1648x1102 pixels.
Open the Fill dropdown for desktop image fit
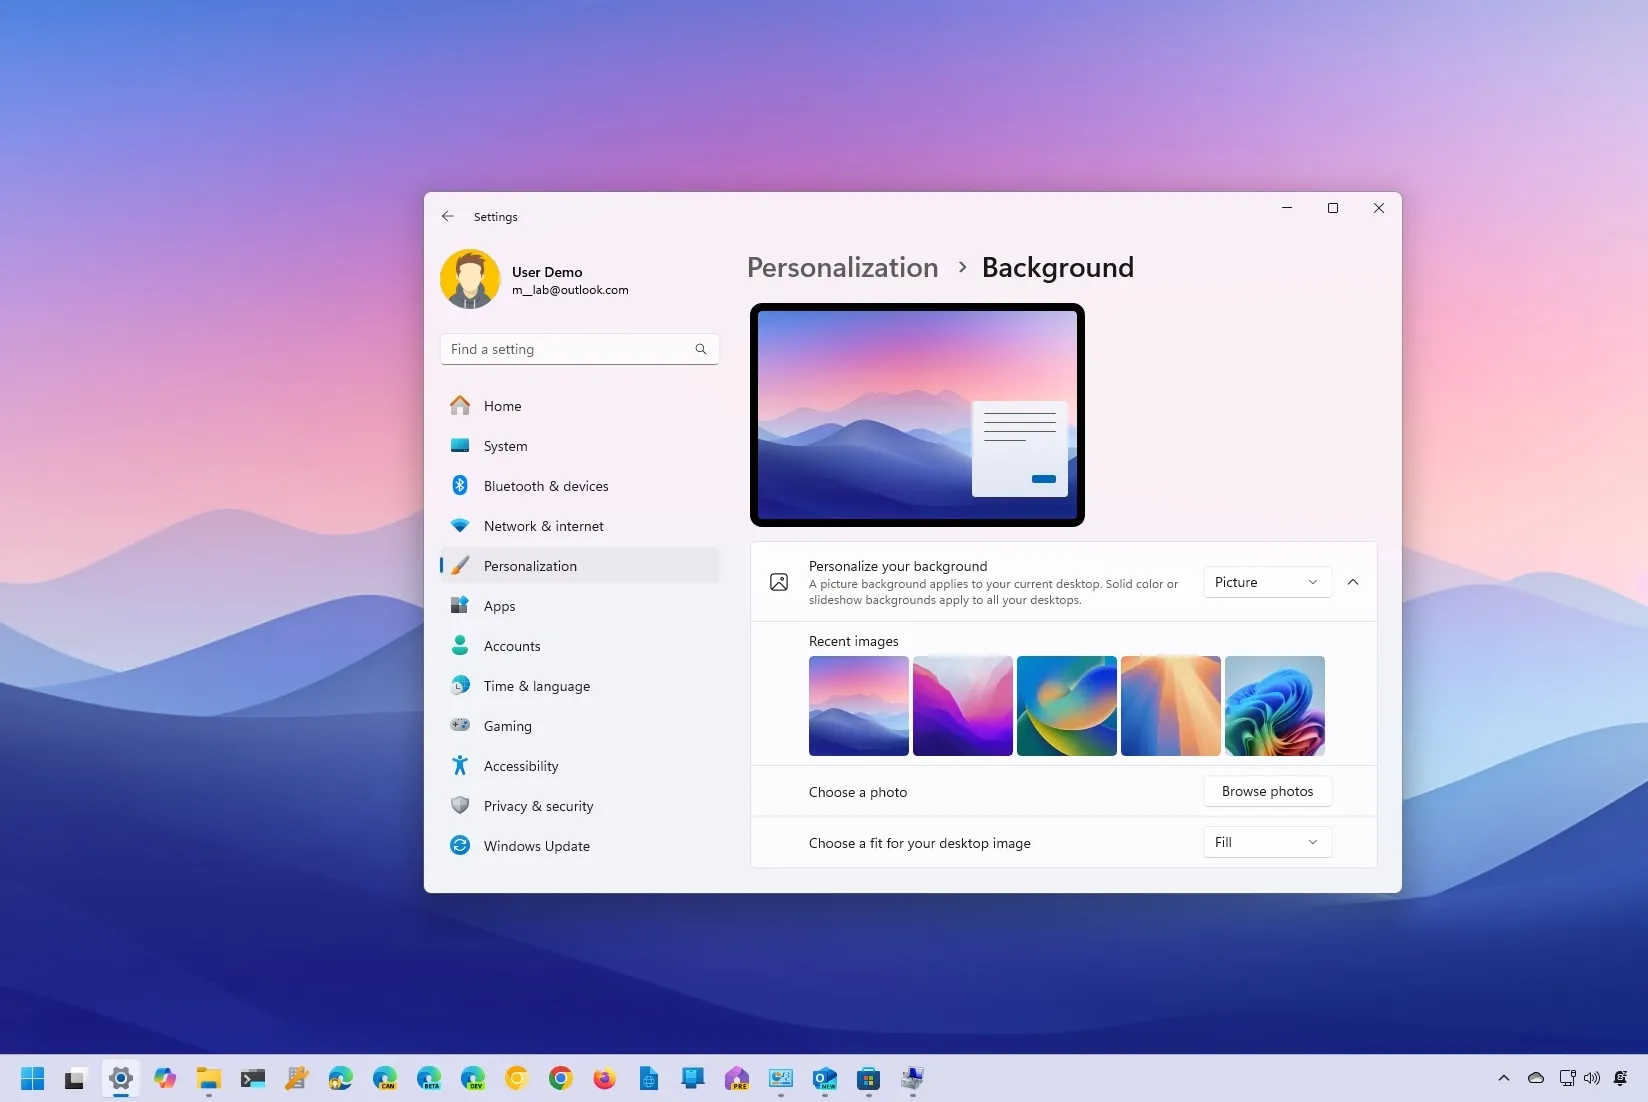pyautogui.click(x=1266, y=841)
